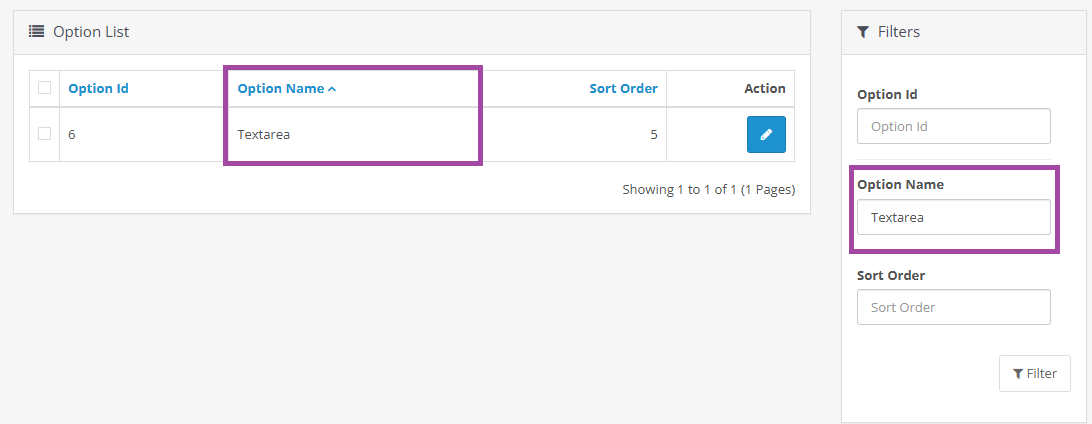Sort the list by Option Name column
Viewport: 1092px width, 424px height.
click(281, 88)
